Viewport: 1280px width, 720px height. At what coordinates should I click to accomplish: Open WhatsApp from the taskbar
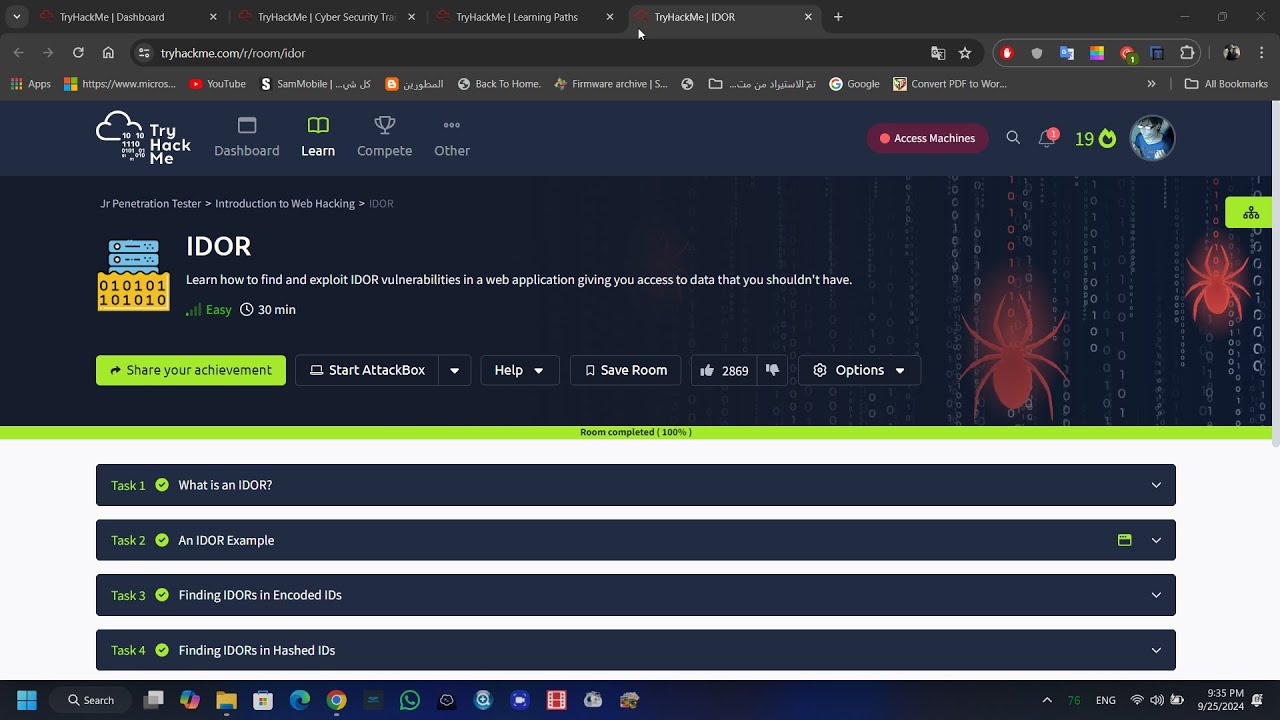(410, 700)
